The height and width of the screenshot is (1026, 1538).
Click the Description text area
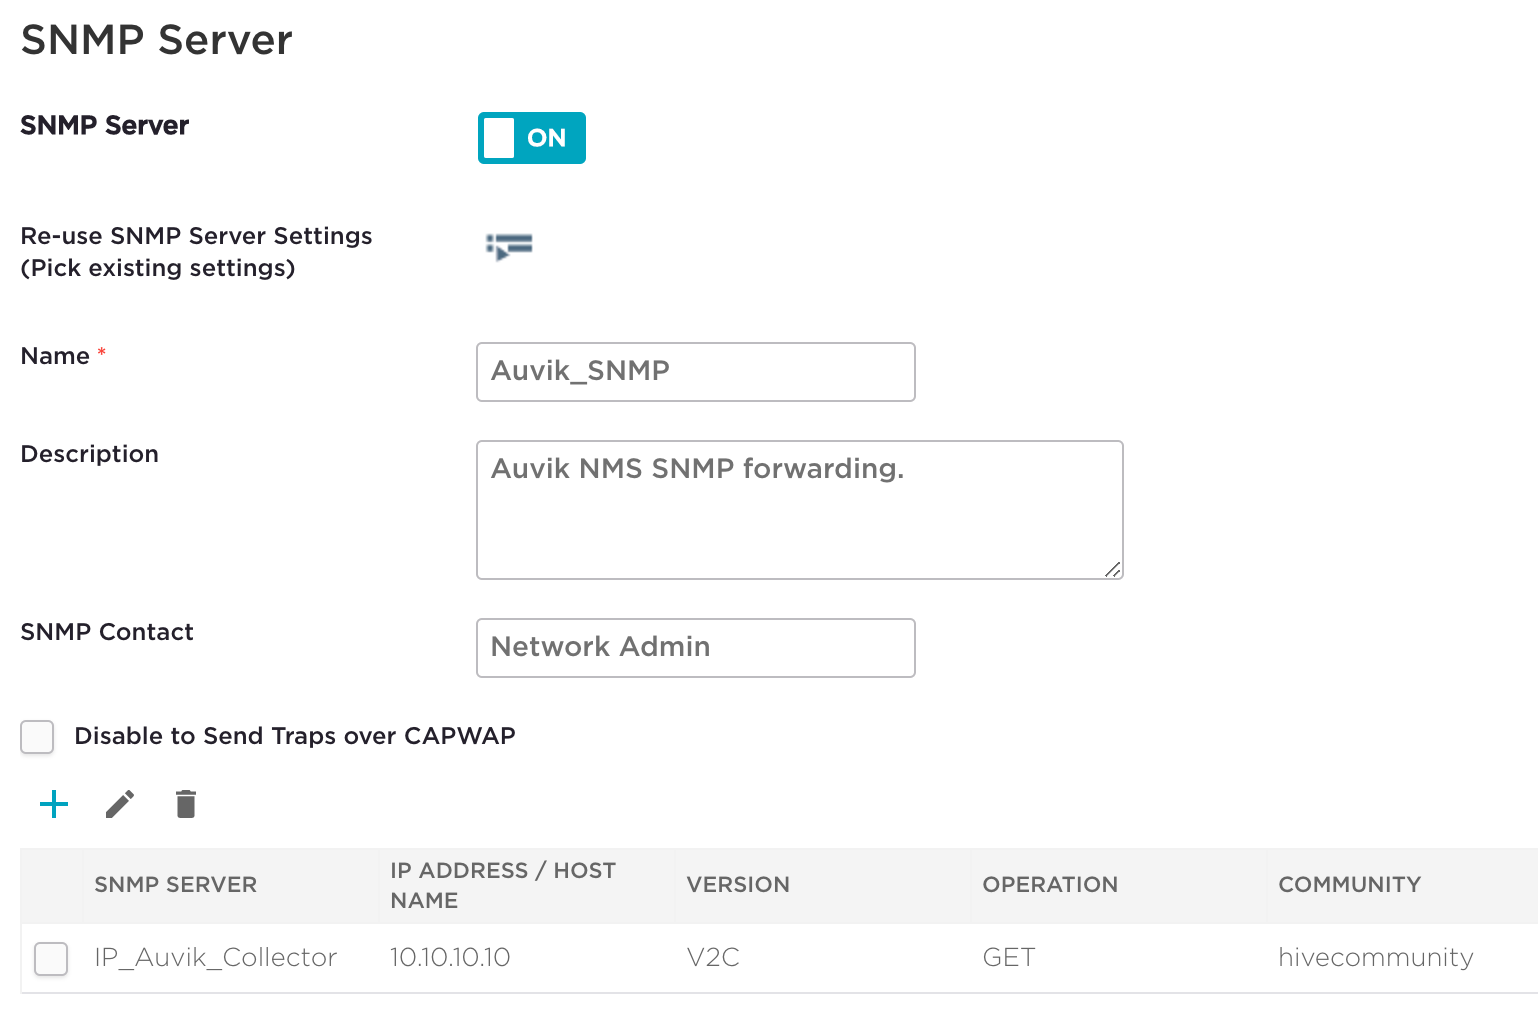point(799,509)
